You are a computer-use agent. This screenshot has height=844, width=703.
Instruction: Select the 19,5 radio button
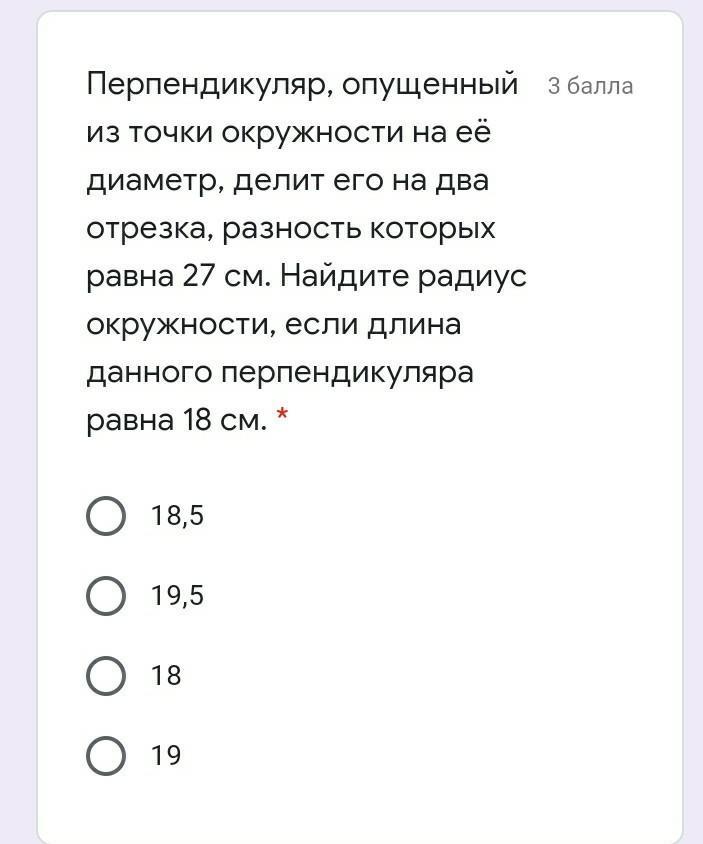(x=106, y=596)
